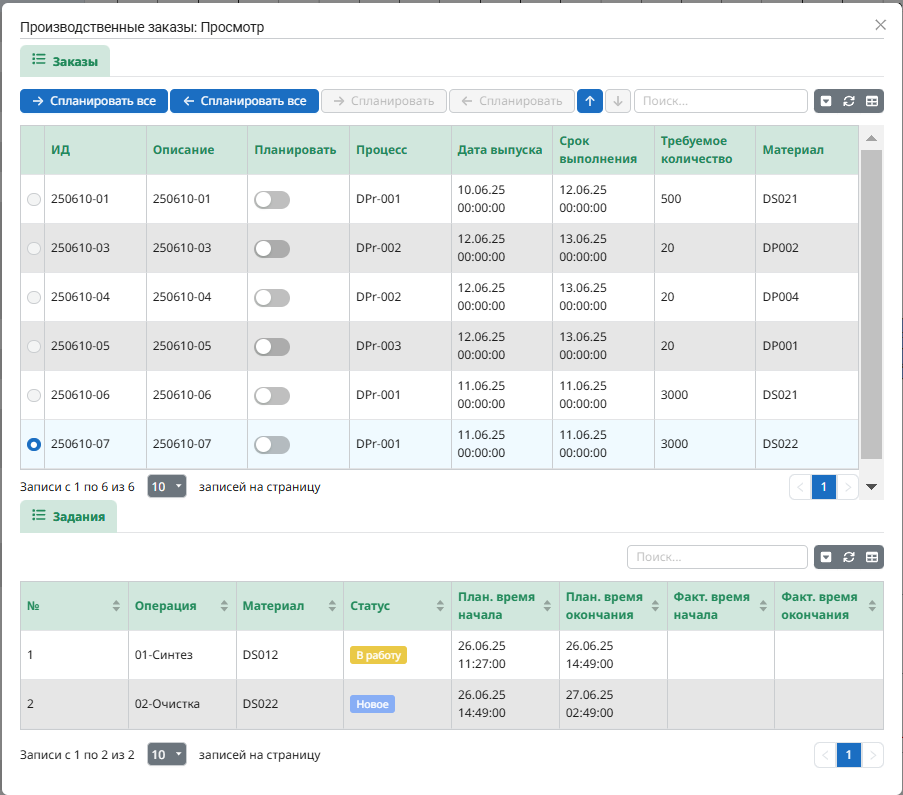
Task: Close the production orders dialog
Action: point(880,25)
